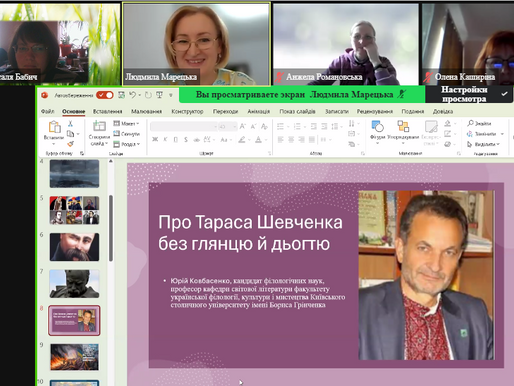Switch to the Рецензування ribbon tab

click(375, 111)
